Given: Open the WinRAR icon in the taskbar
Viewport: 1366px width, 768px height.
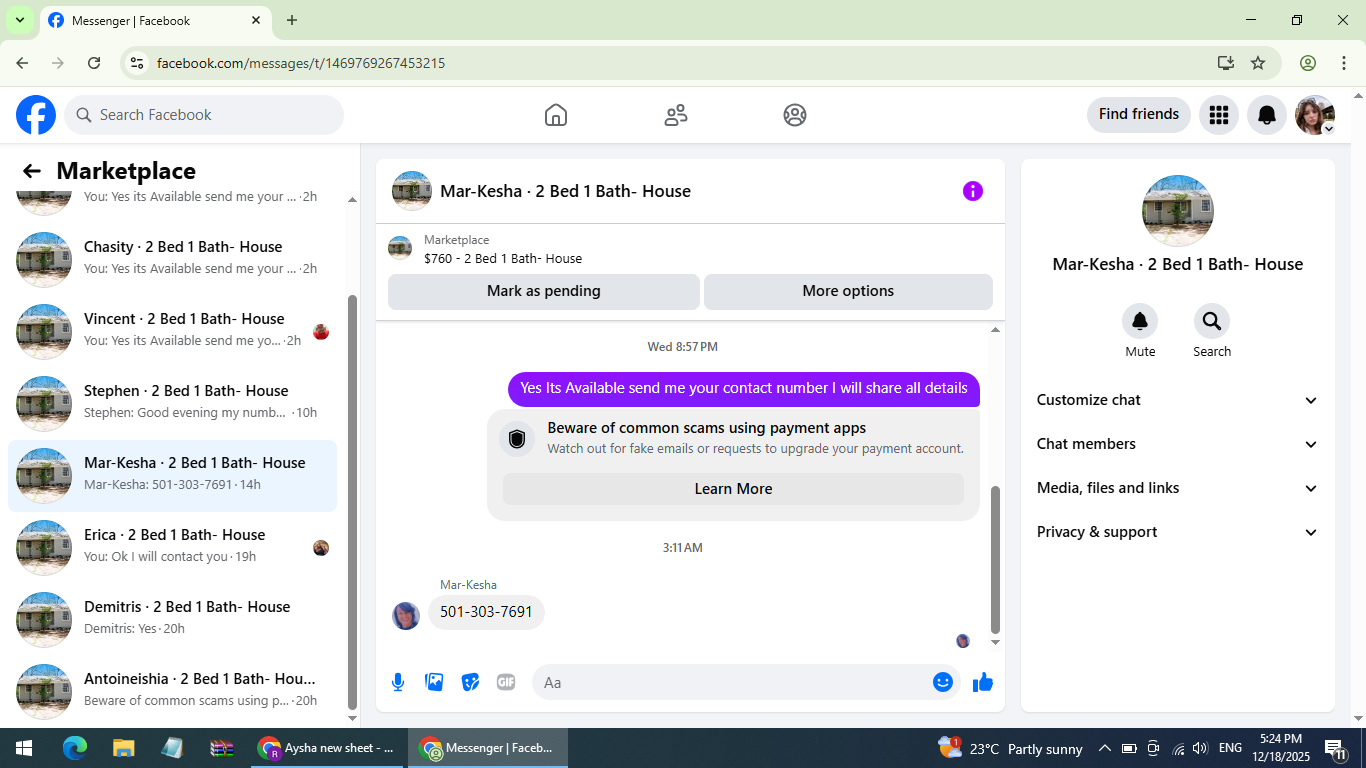Looking at the screenshot, I should [x=221, y=748].
